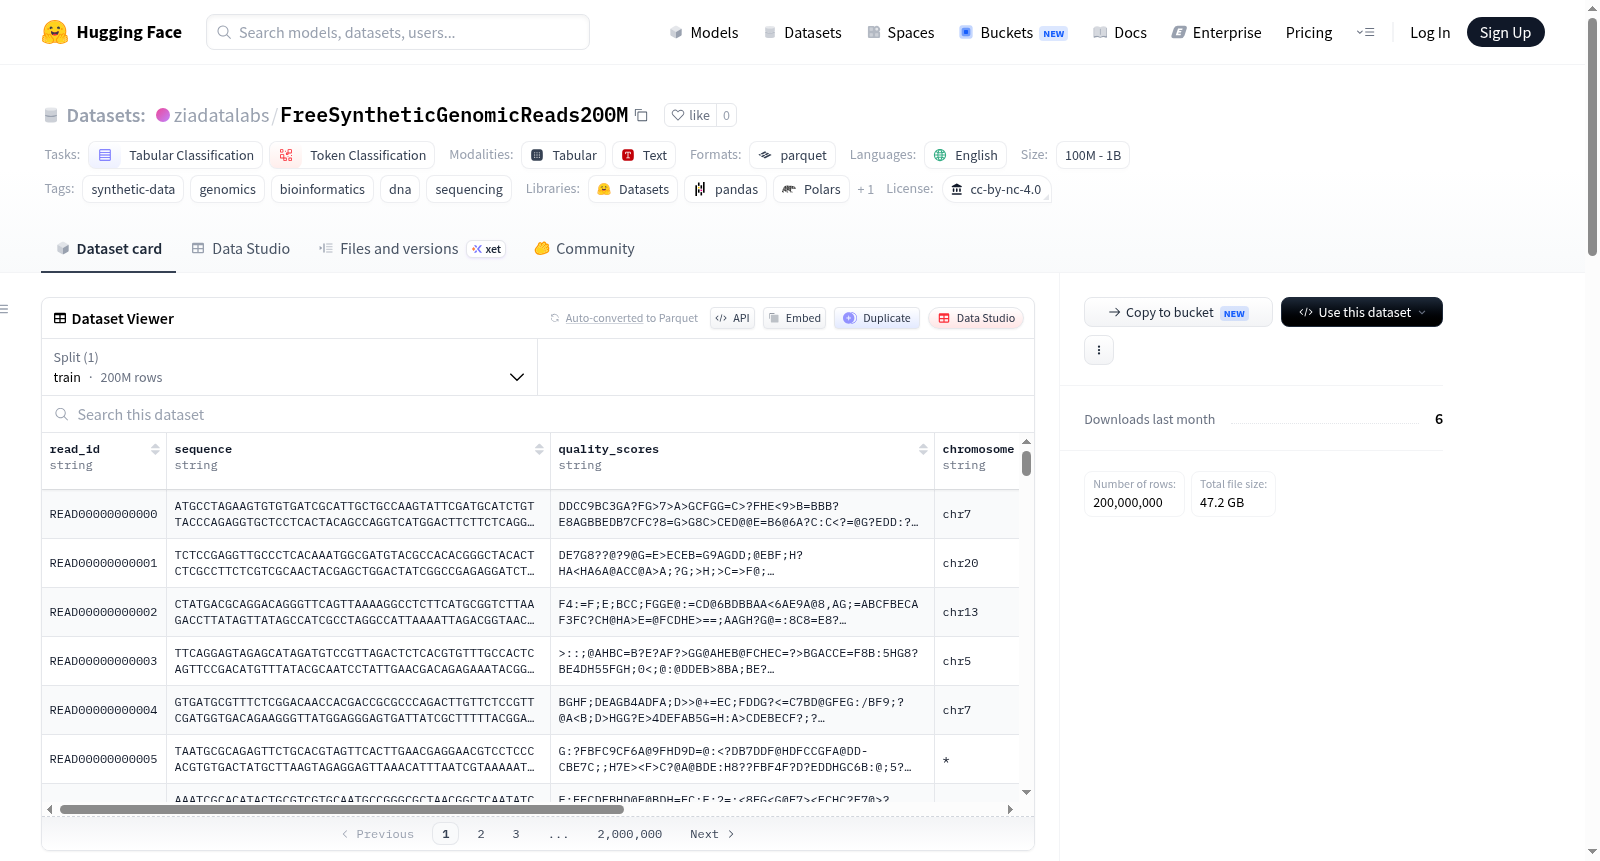This screenshot has width=1600, height=861.
Task: Click the table vertical scrollbar thumb
Action: [x=1026, y=463]
